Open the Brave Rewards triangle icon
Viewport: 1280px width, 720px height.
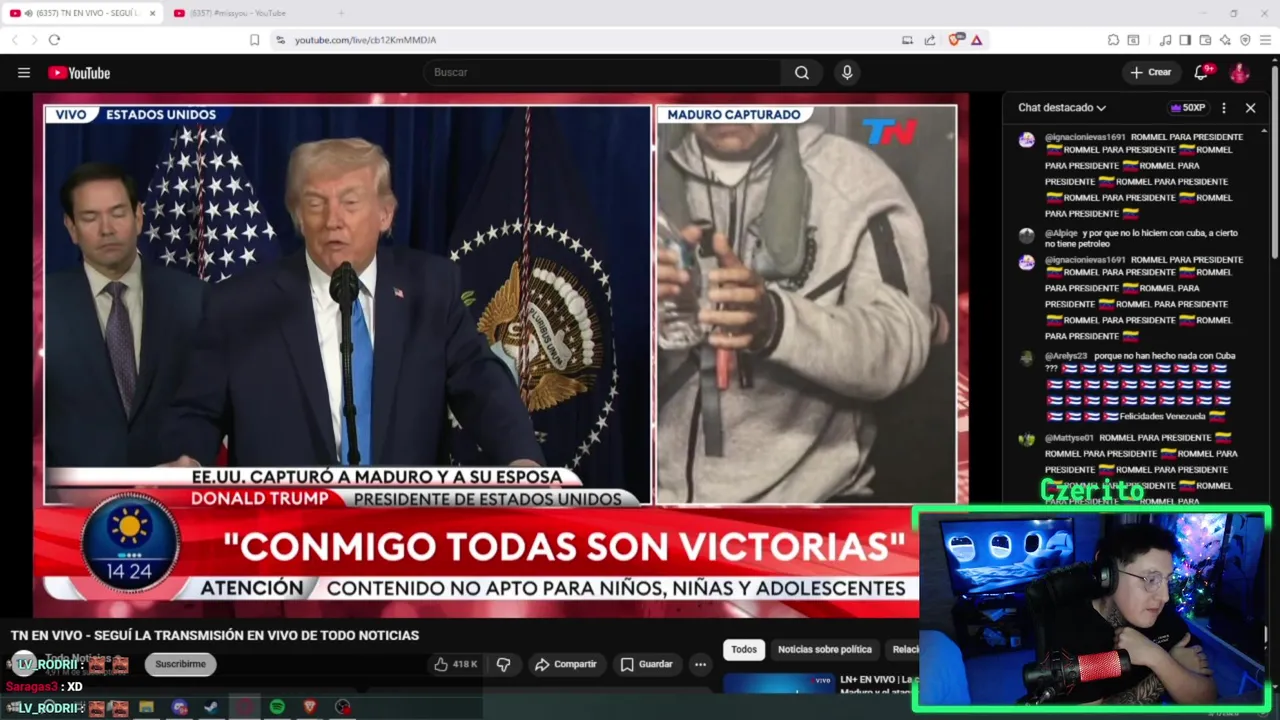pyautogui.click(x=976, y=40)
